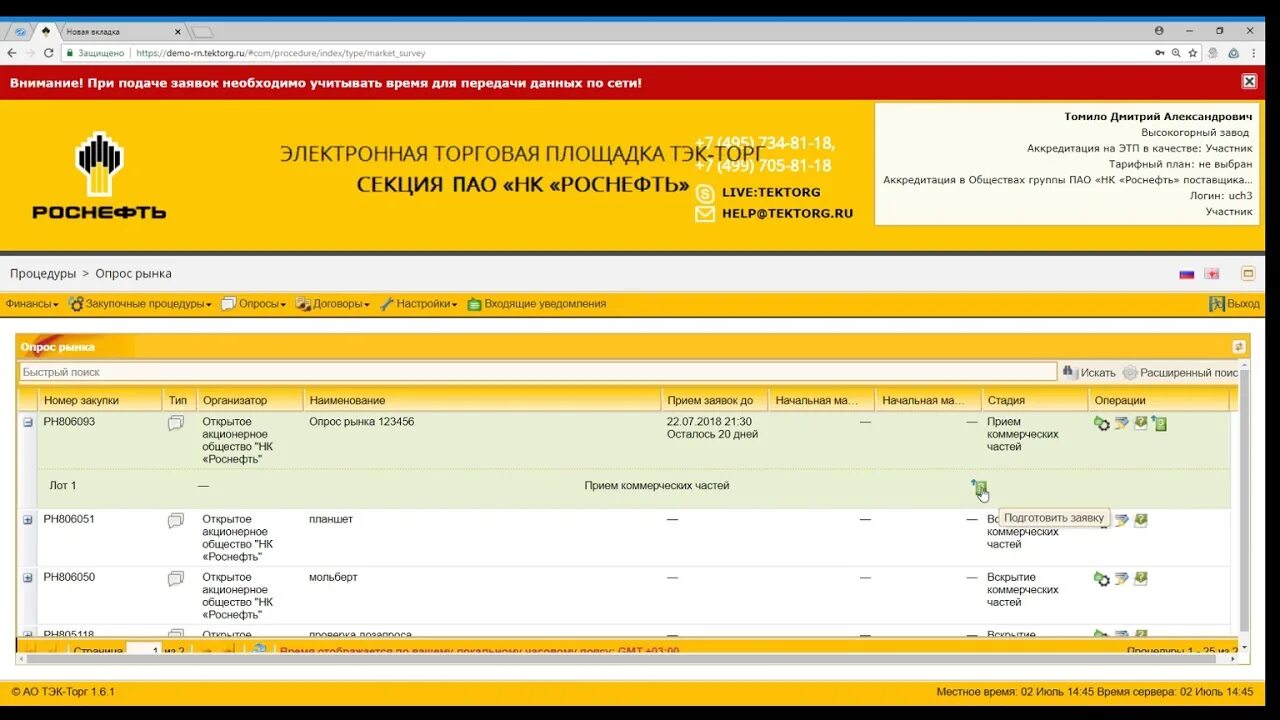Go back in browser
Viewport: 1280px width, 720px height.
[12, 53]
